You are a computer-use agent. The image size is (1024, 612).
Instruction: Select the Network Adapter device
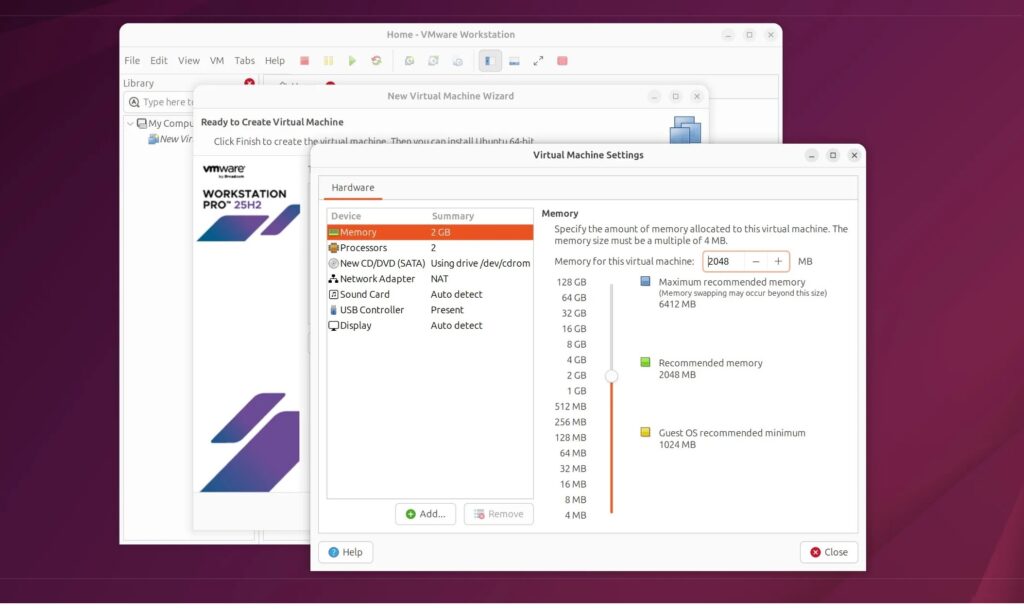377,279
